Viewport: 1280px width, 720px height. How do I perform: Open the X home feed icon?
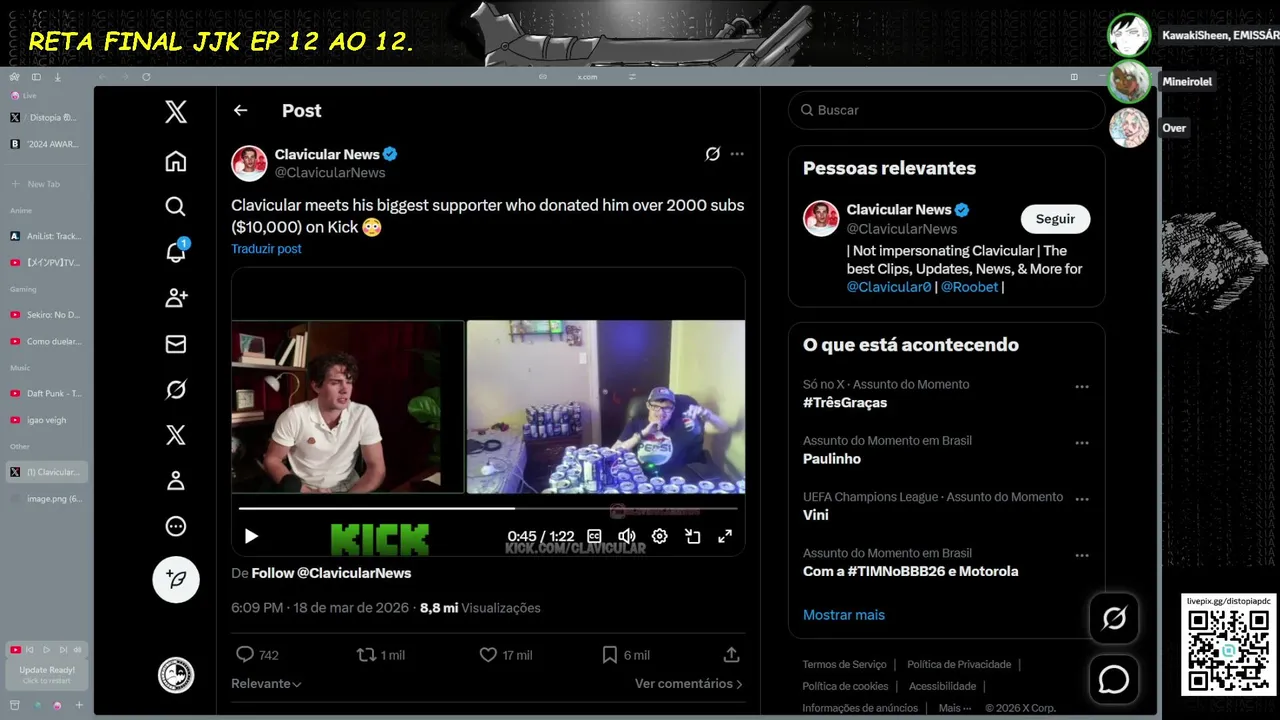[176, 161]
